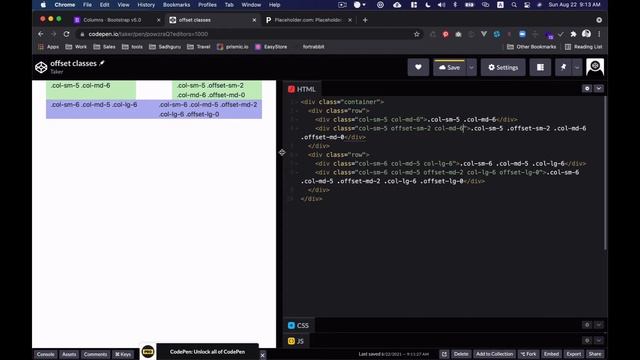
Task: Edit pen title with pencil icon
Action: (x=102, y=63)
